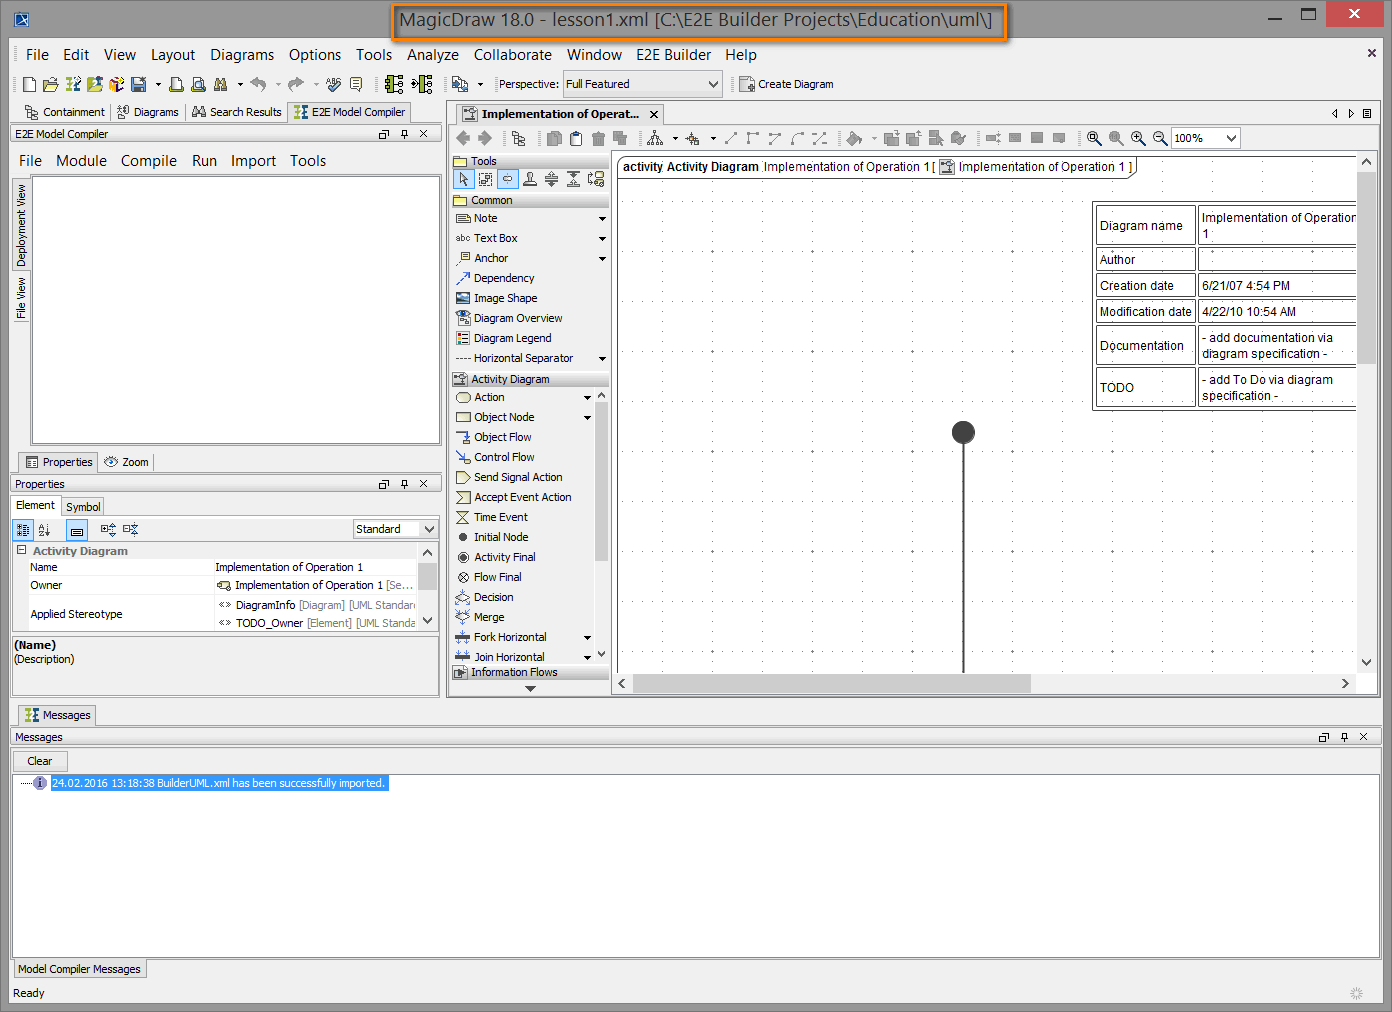Pick the Control Flow tool

pyautogui.click(x=502, y=457)
